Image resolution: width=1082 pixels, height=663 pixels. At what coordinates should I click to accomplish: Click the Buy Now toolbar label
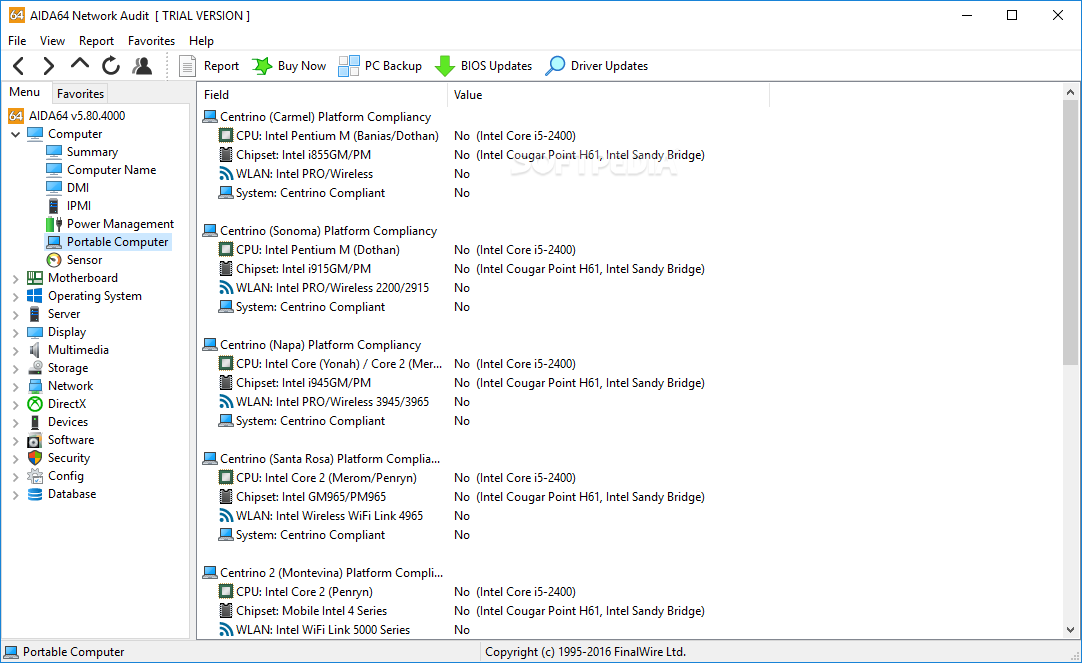[x=302, y=66]
